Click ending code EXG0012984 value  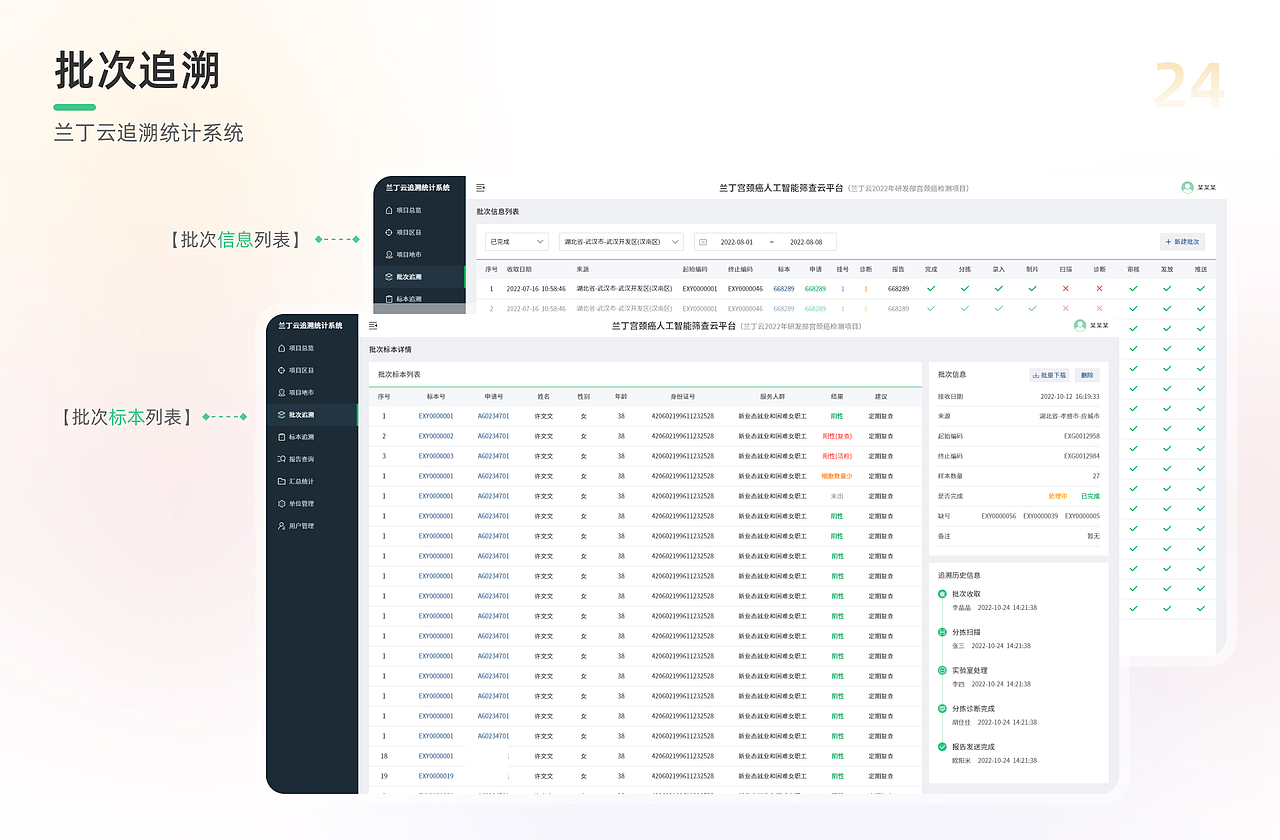click(x=1082, y=456)
